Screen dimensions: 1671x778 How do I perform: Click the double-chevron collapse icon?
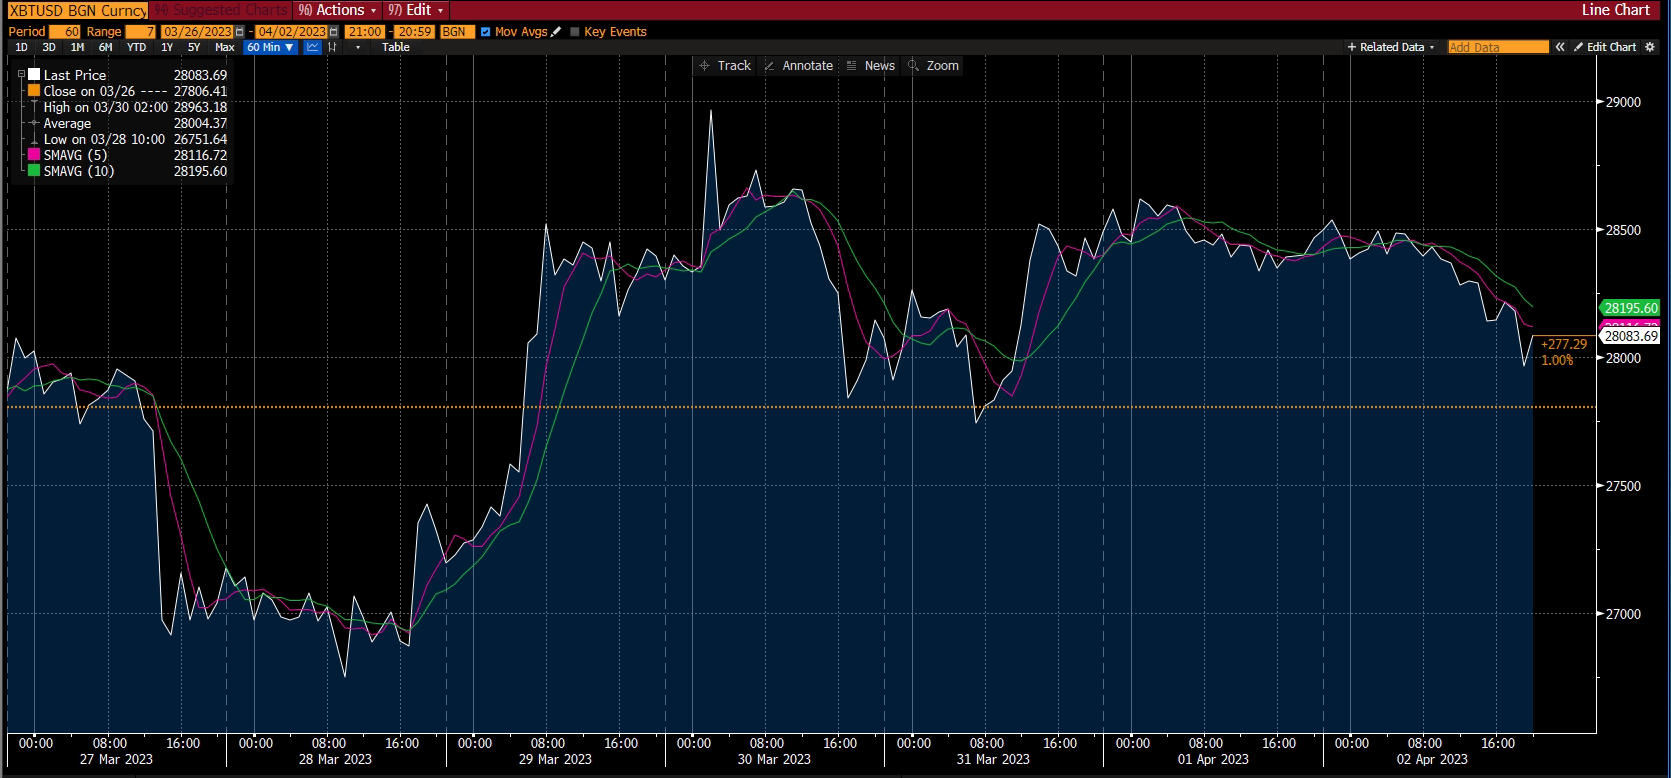[x=1560, y=47]
